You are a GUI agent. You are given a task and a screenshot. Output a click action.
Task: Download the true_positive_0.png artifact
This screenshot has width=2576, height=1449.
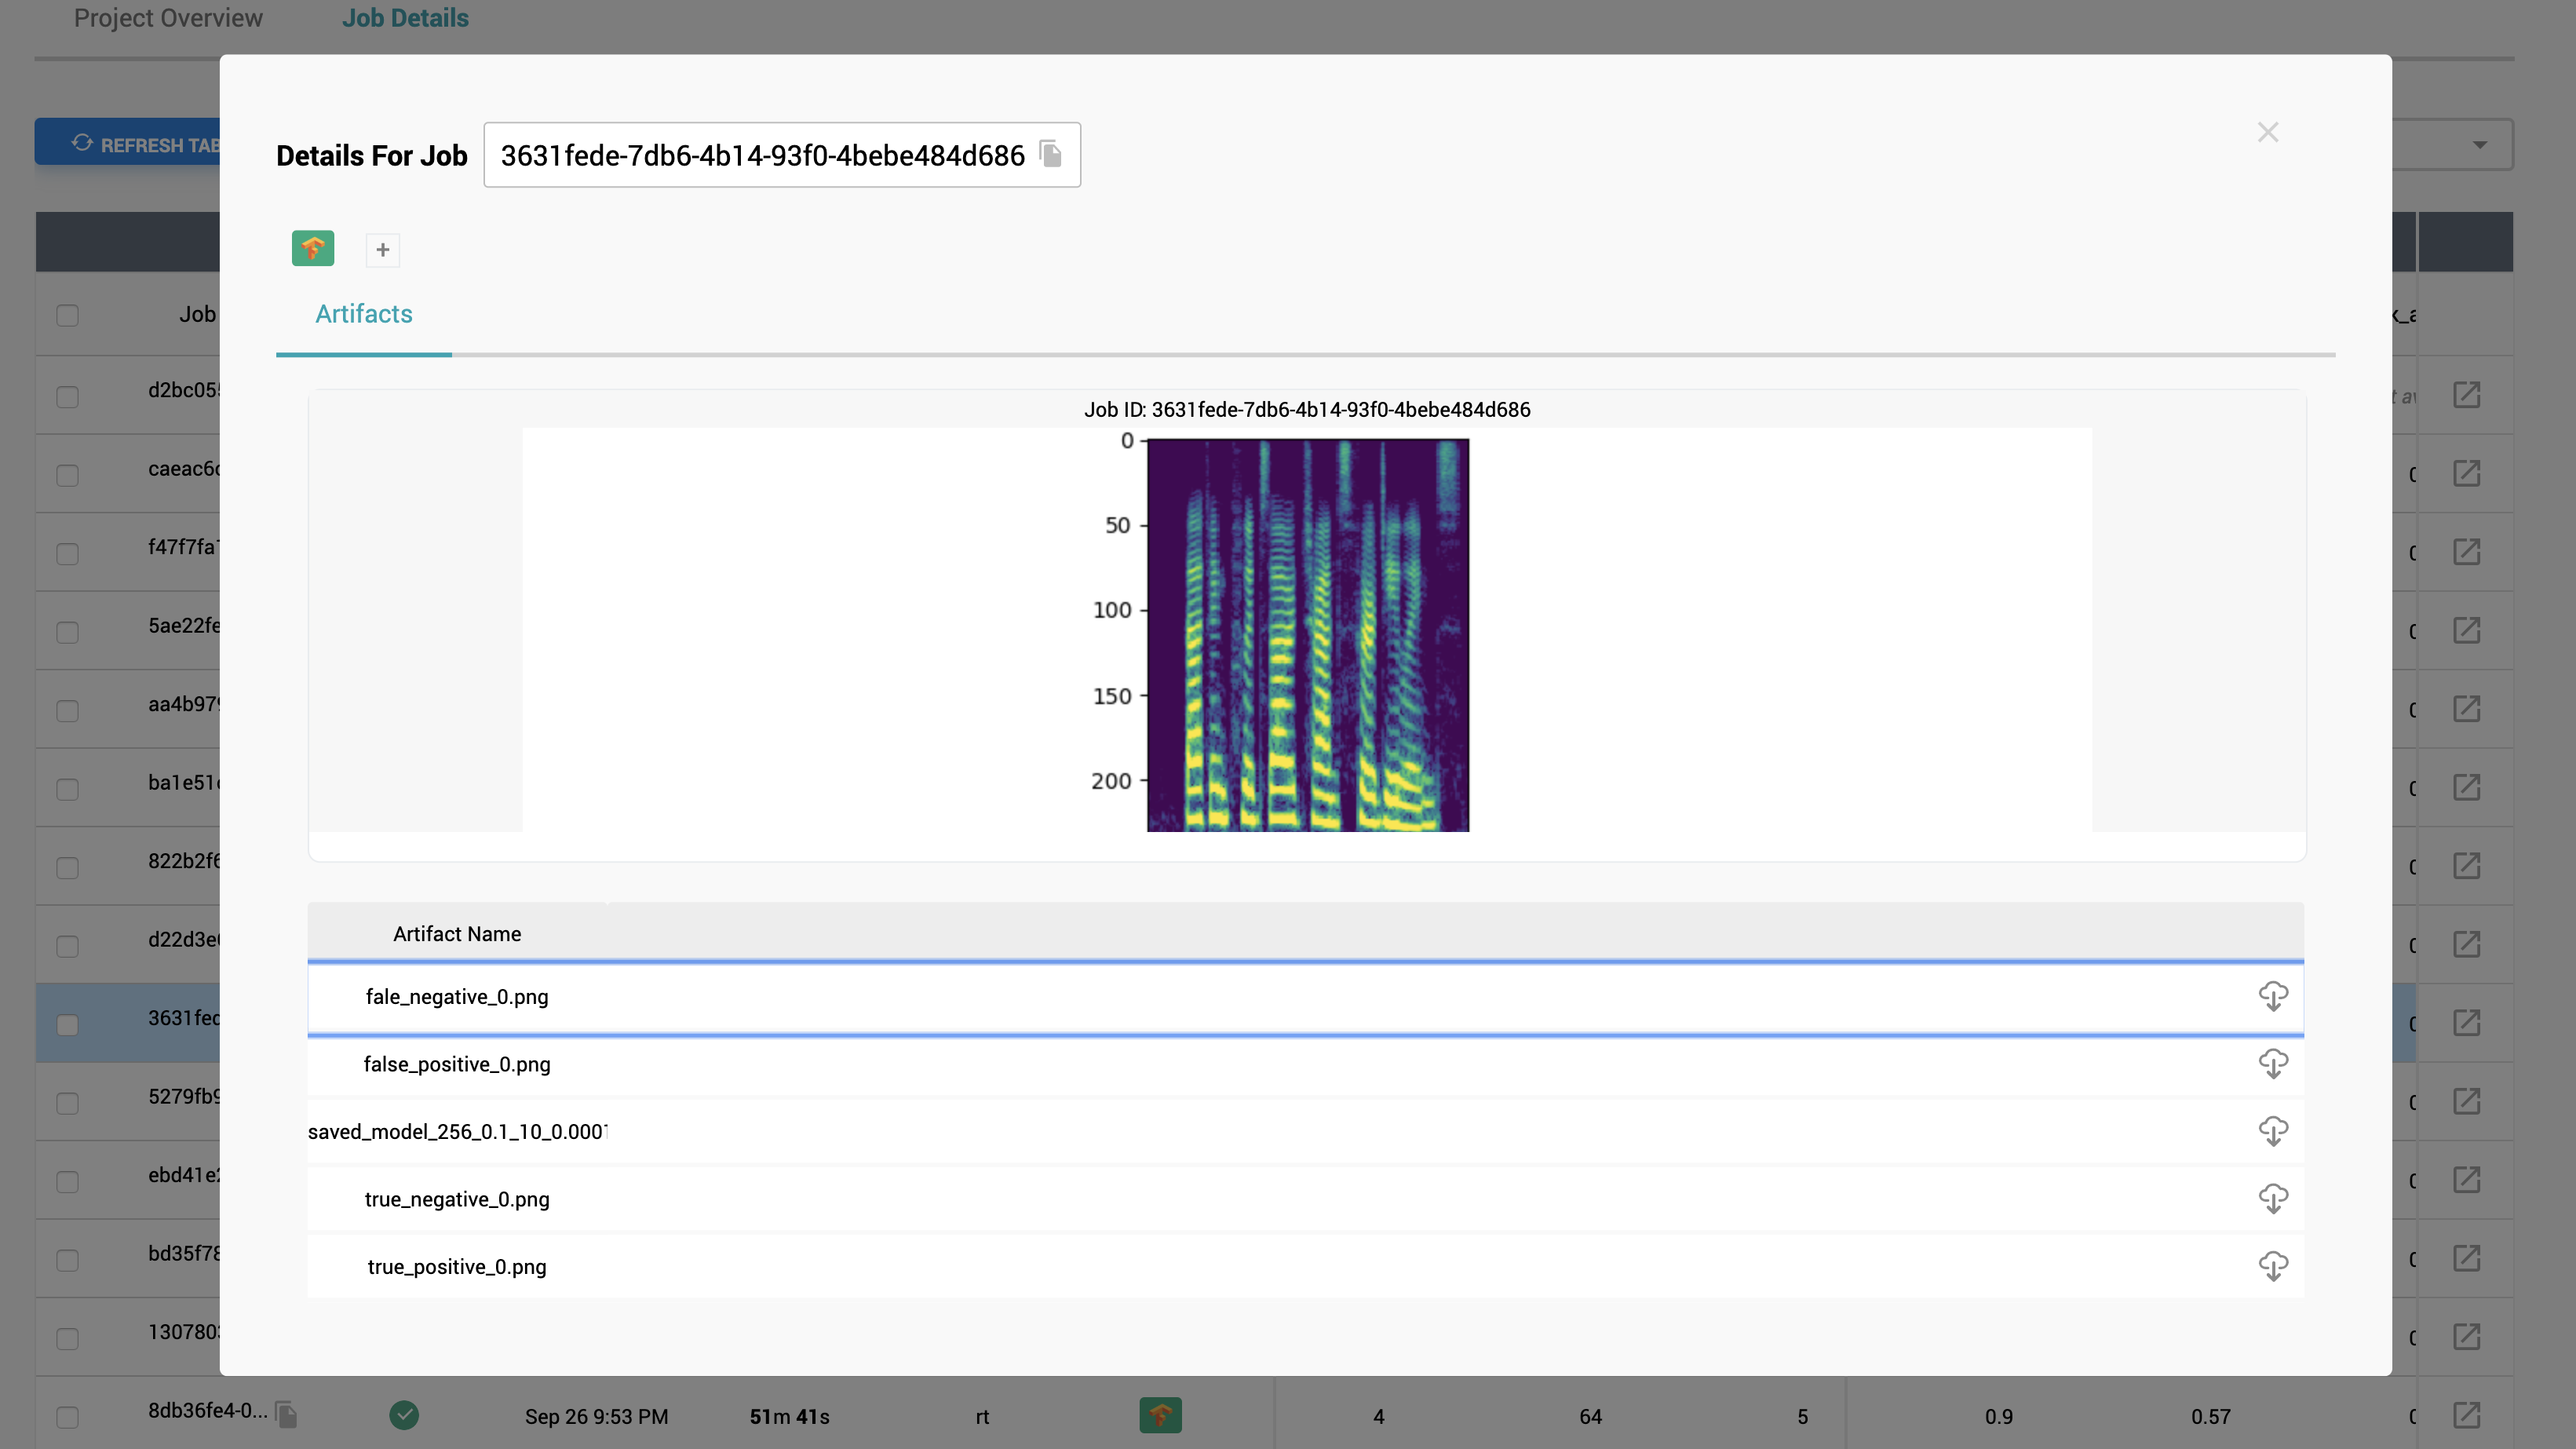[2272, 1266]
